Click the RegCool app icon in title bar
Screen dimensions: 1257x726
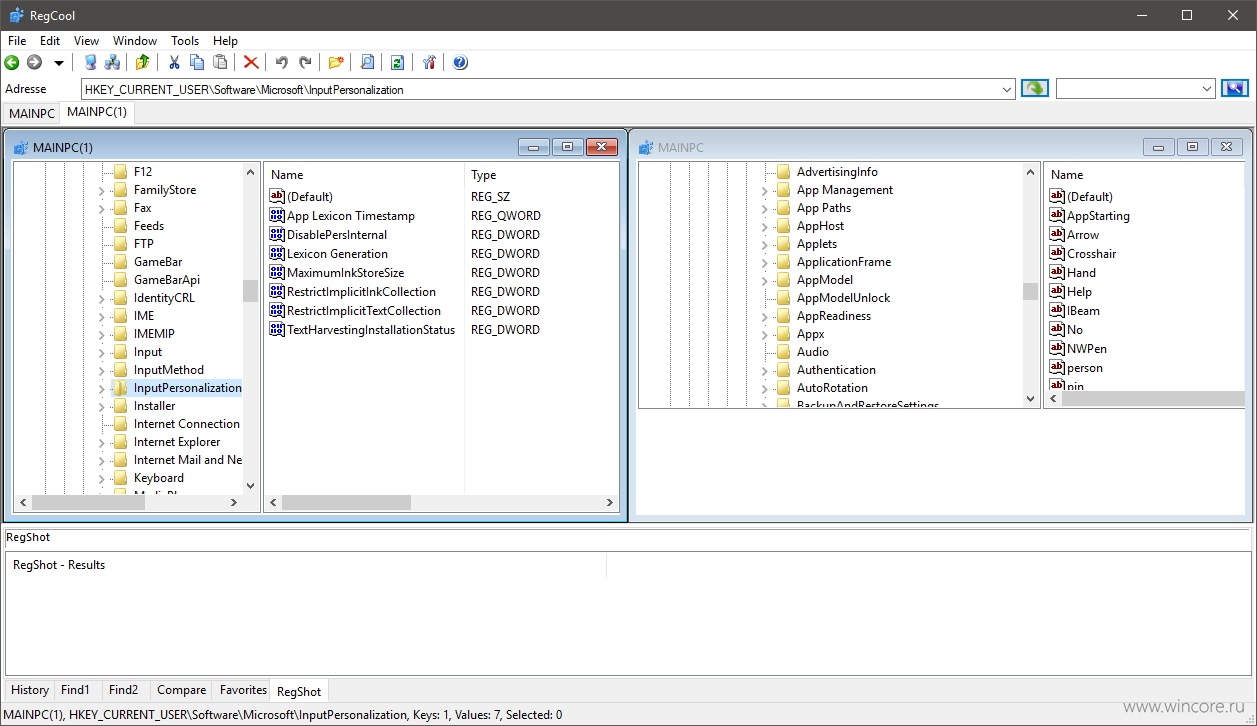[17, 16]
